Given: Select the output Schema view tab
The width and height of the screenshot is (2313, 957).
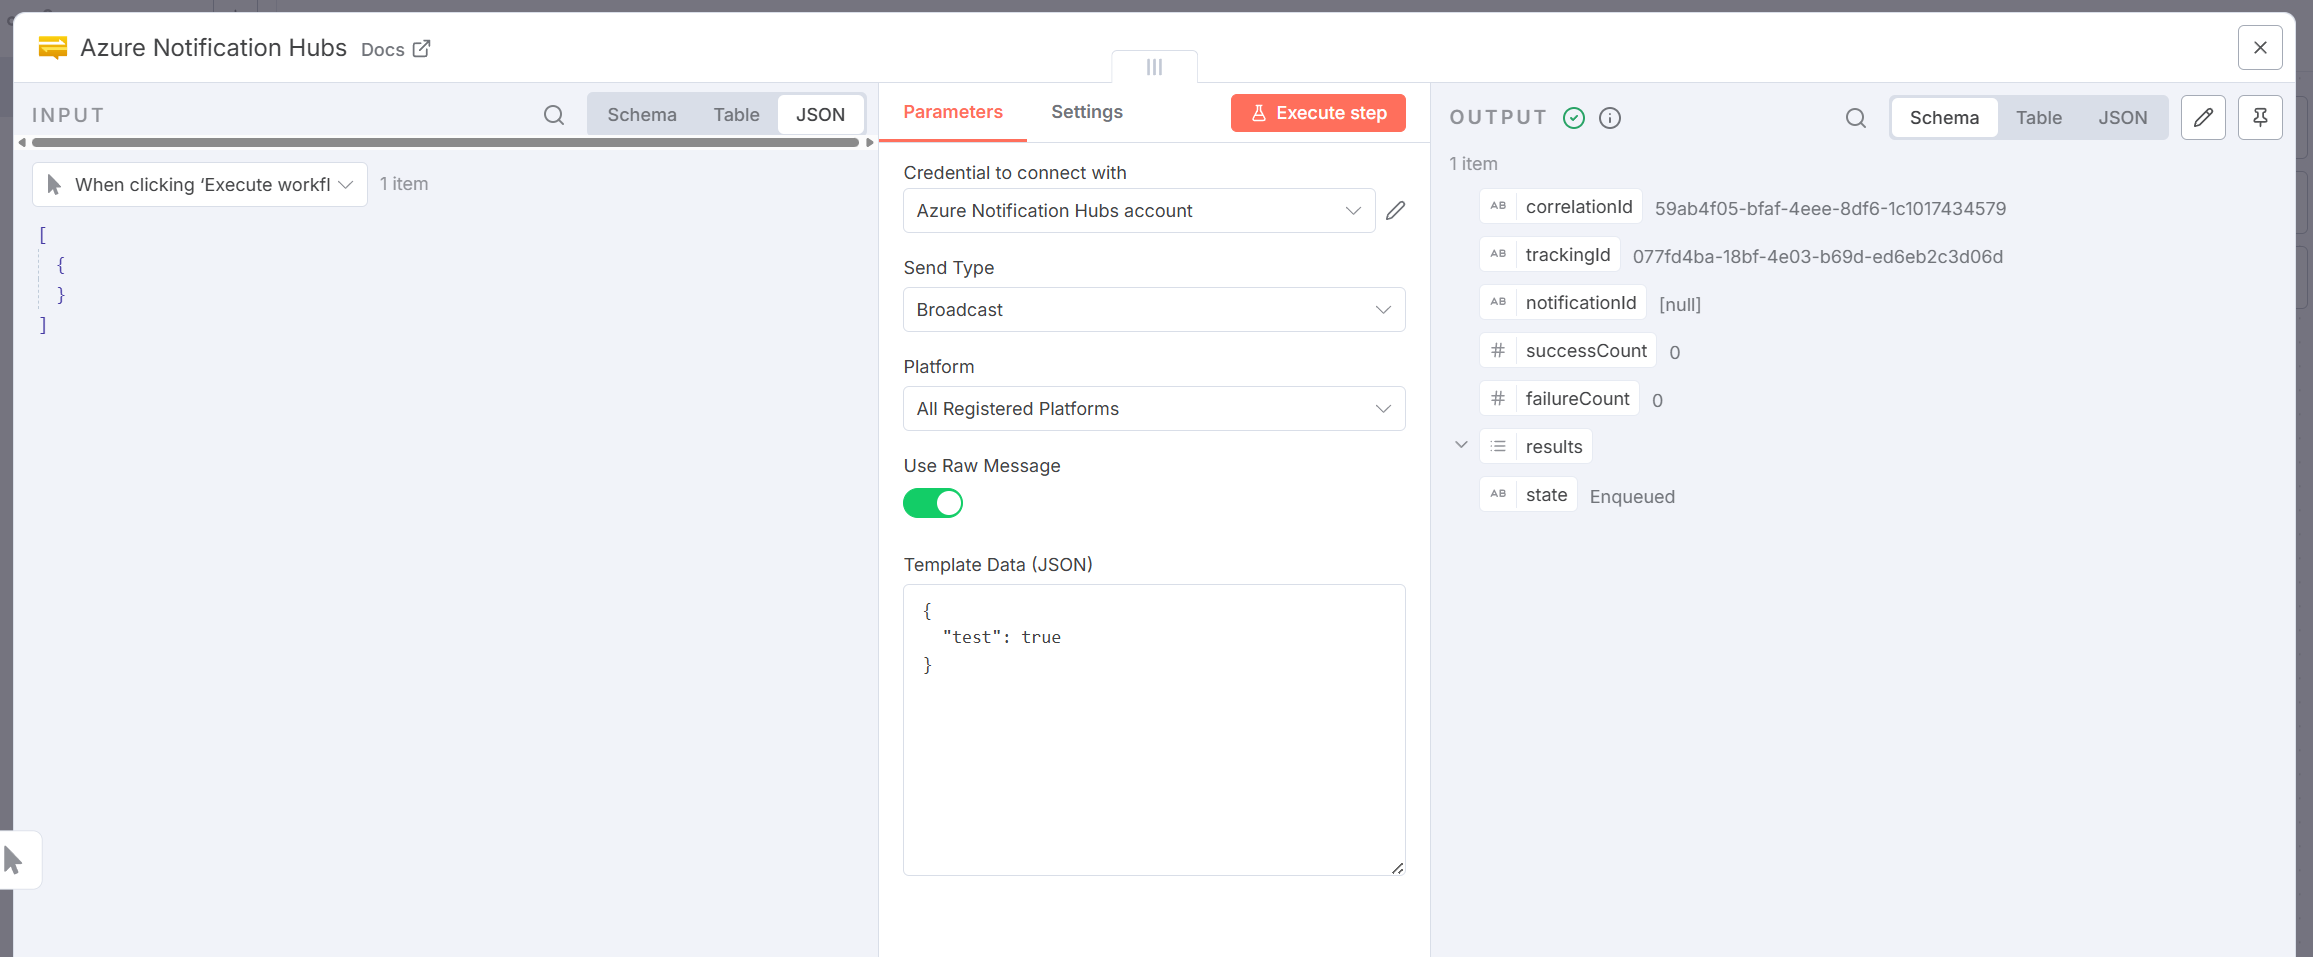Looking at the screenshot, I should pyautogui.click(x=1944, y=118).
